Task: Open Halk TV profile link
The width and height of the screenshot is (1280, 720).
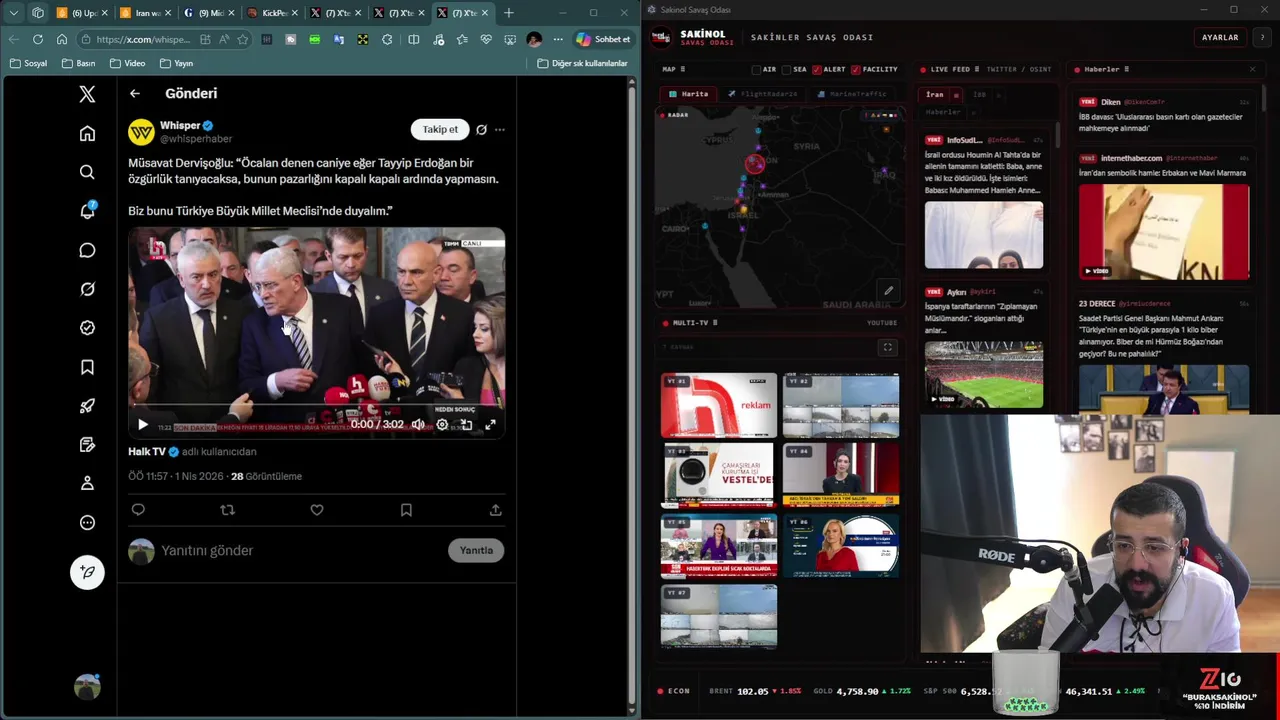Action: tap(147, 452)
